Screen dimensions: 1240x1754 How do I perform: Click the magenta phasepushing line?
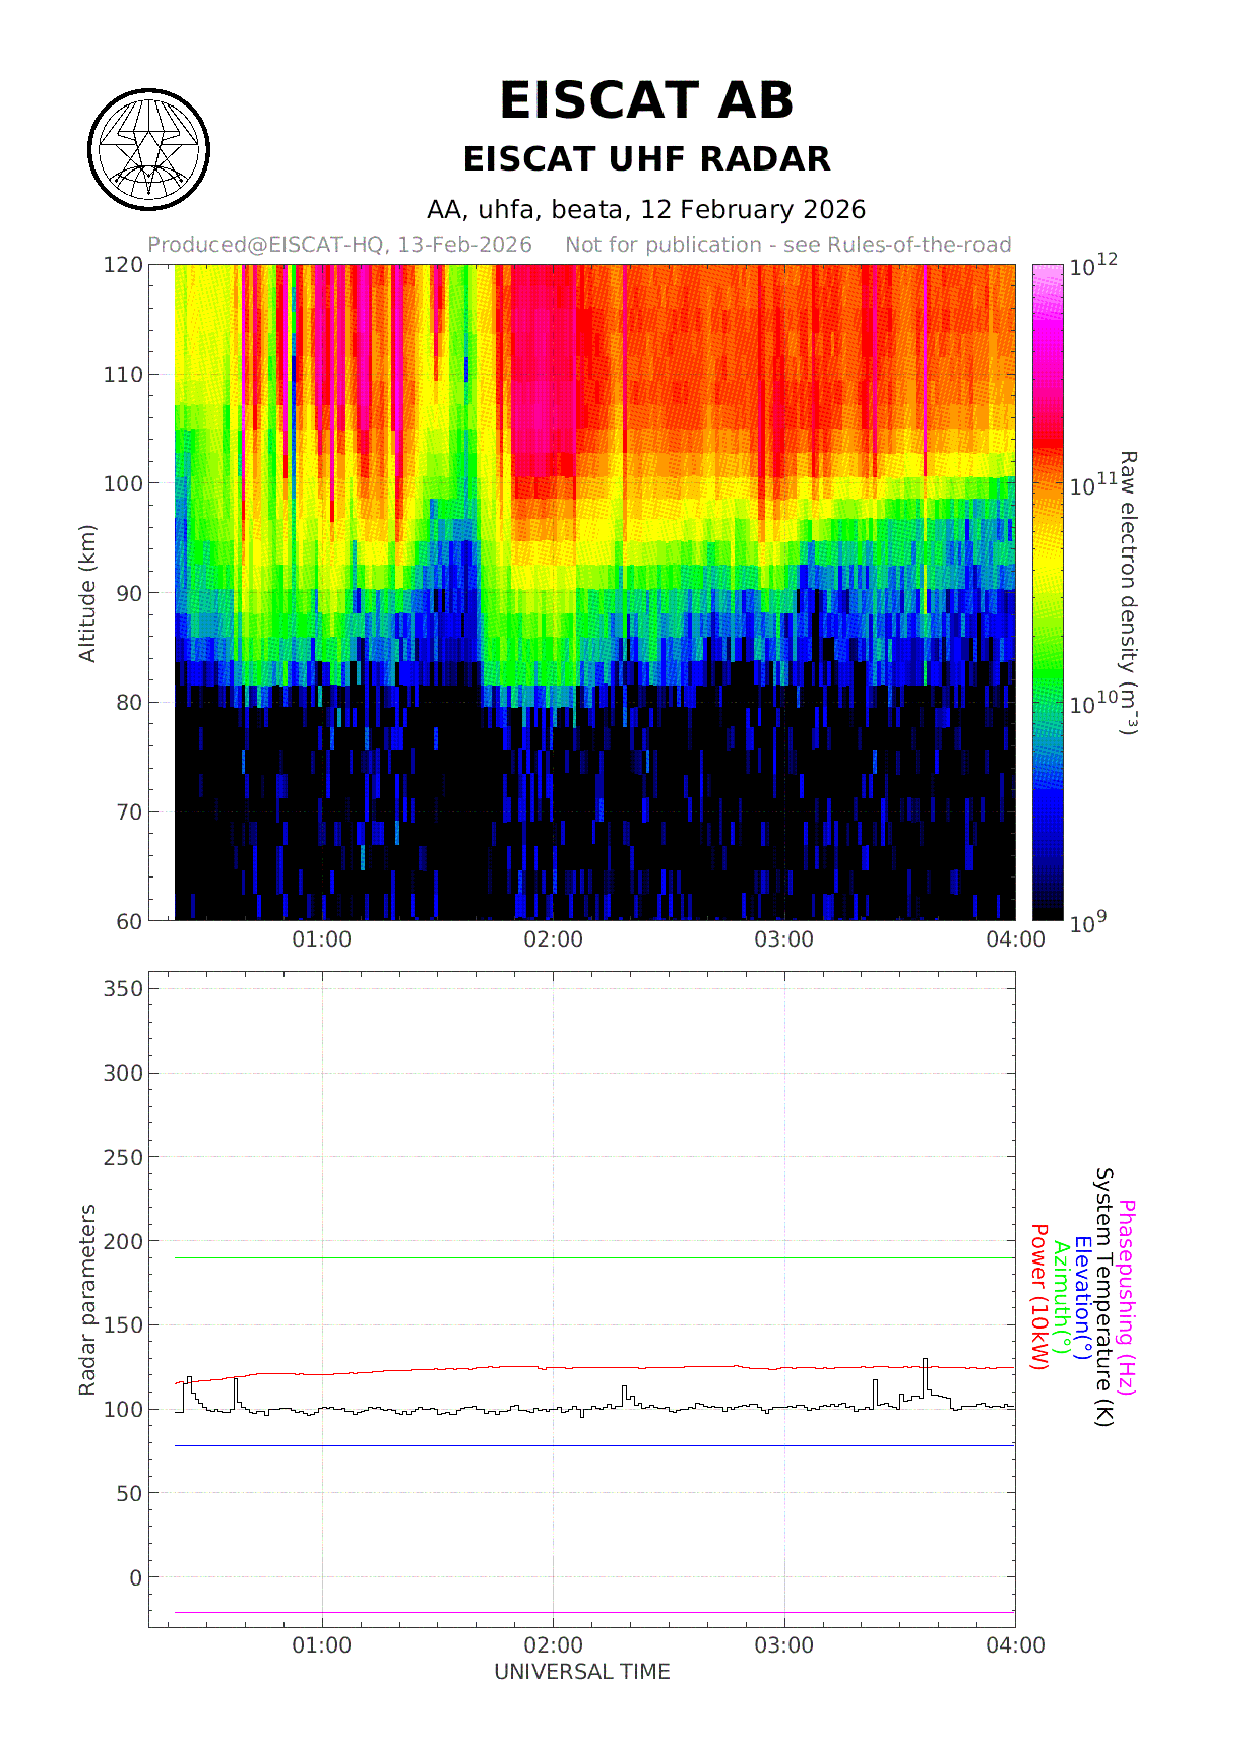pyautogui.click(x=594, y=1612)
